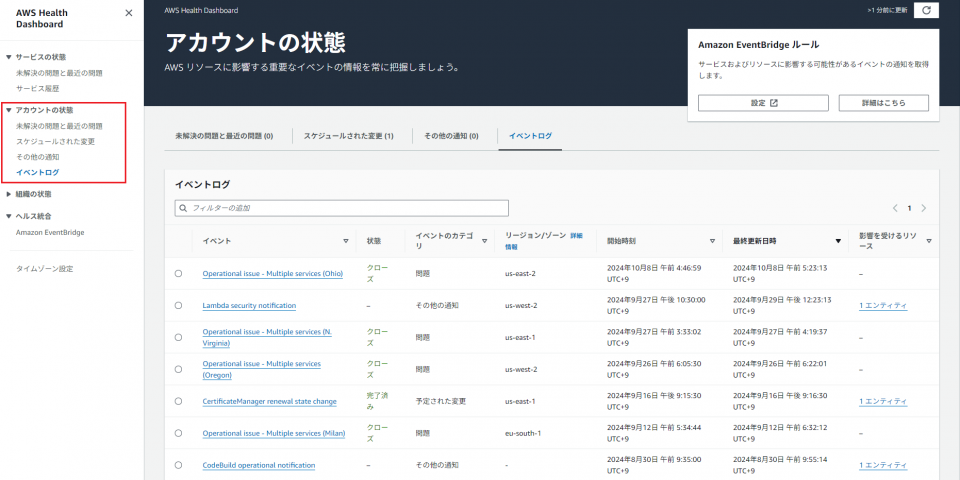Image resolution: width=960 pixels, height=480 pixels.
Task: Refresh the dashboard with the reload icon
Action: [x=926, y=10]
